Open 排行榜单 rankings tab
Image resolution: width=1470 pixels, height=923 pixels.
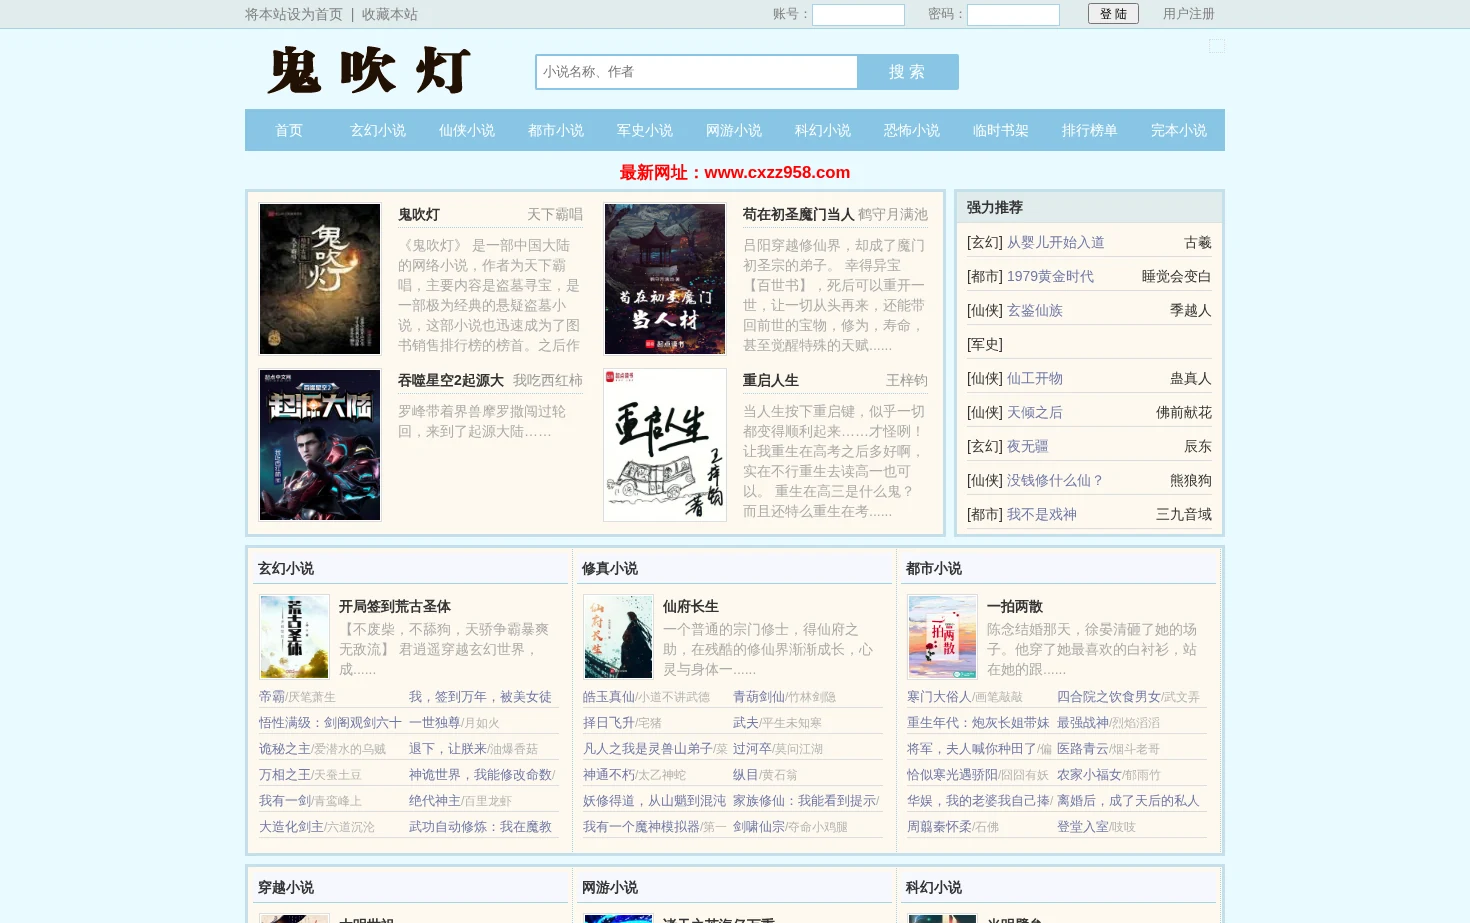[x=1090, y=130]
